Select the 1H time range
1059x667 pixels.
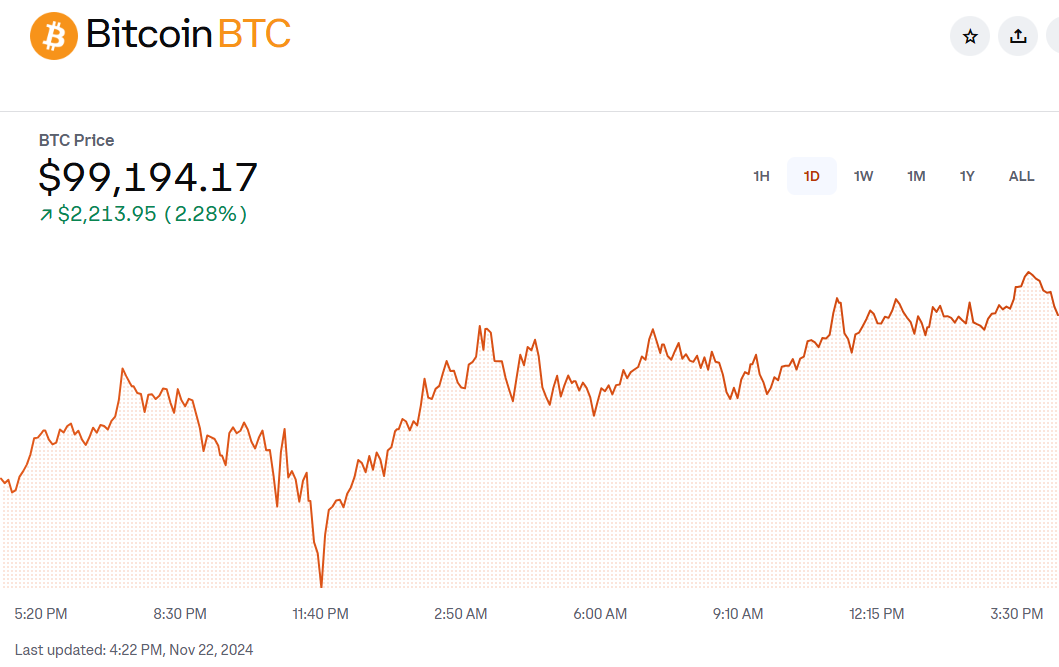coord(761,176)
